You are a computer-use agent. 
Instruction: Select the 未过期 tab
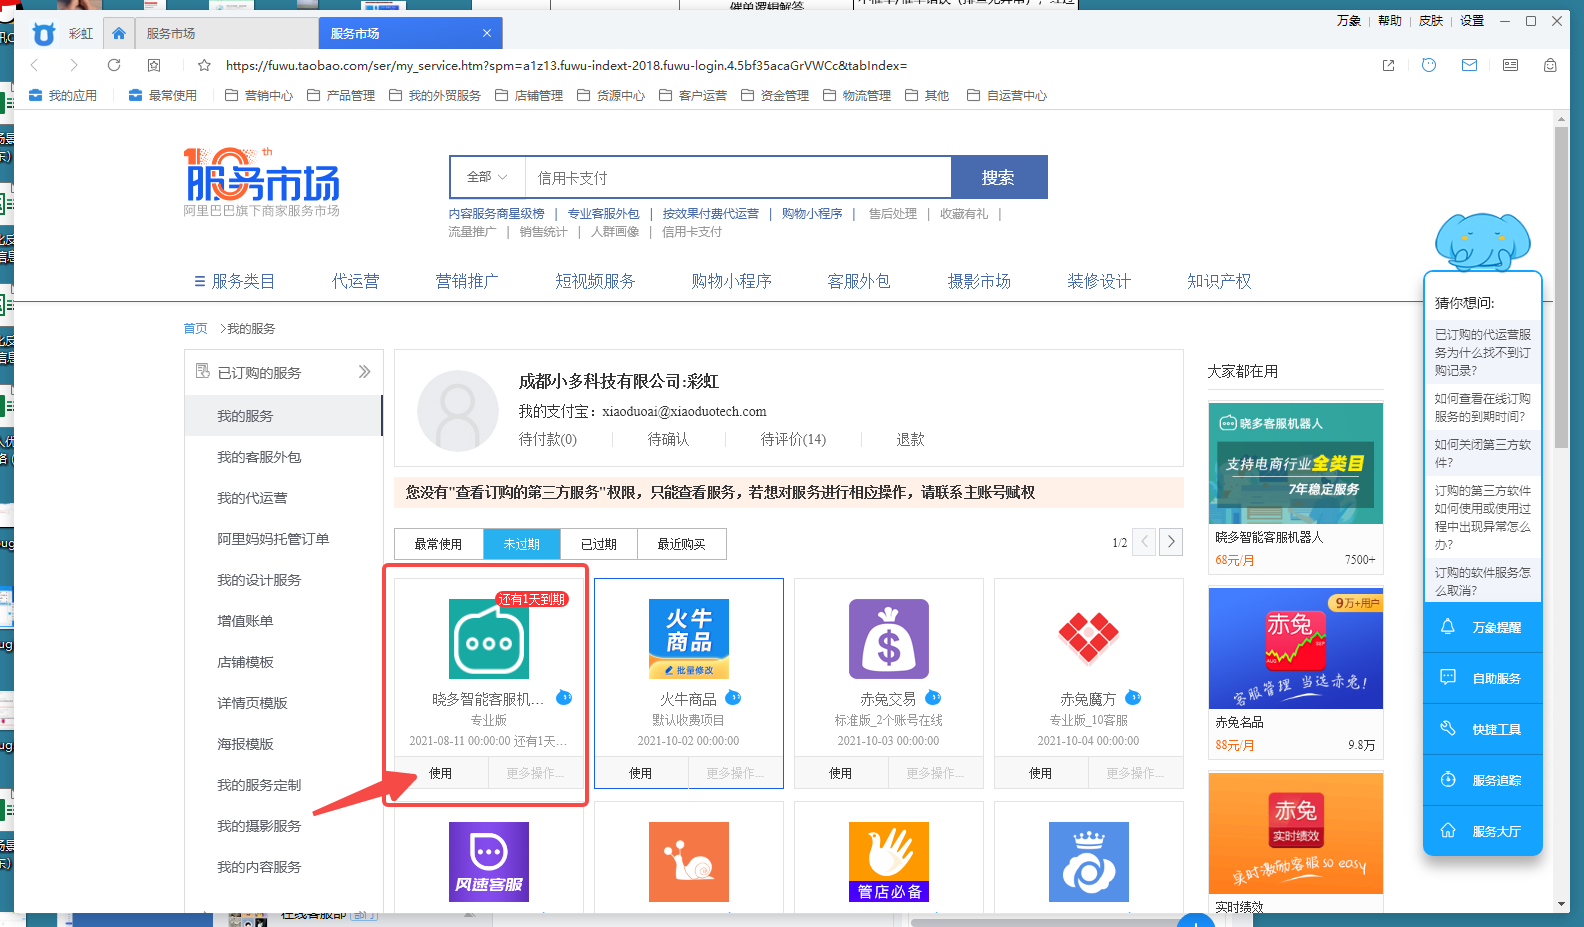[522, 544]
